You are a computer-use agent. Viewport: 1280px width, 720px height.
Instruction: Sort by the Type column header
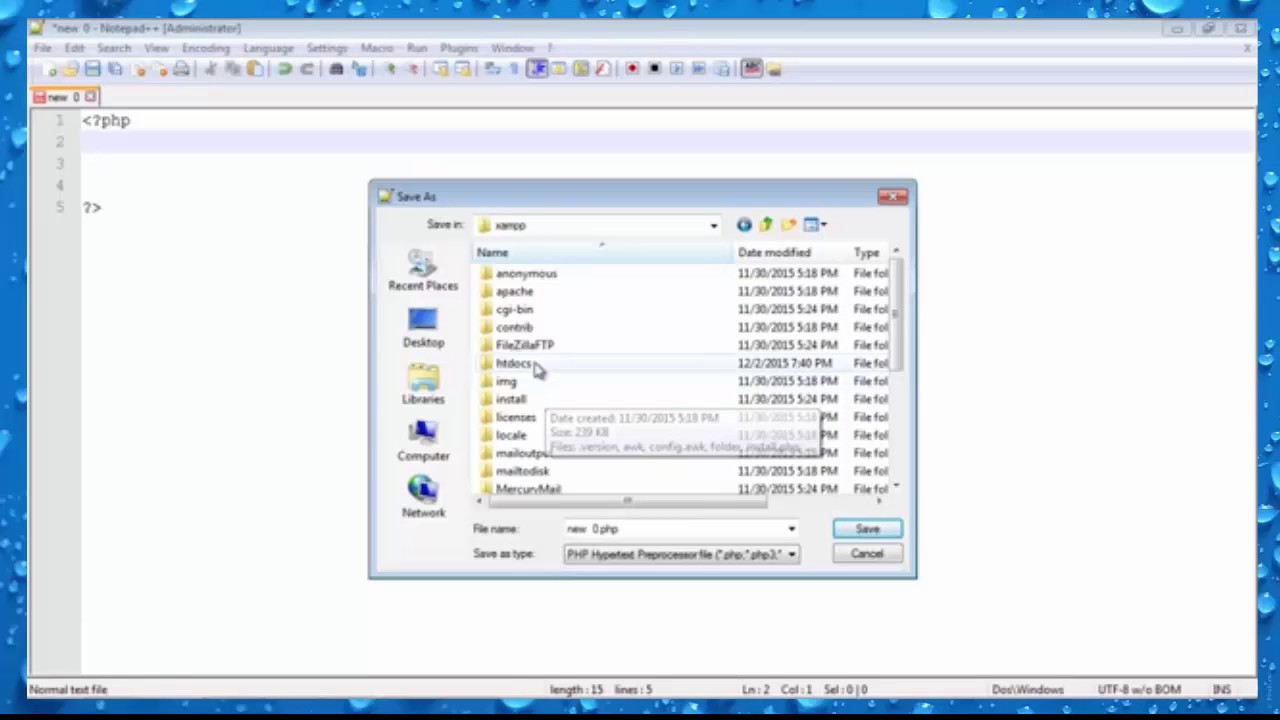pyautogui.click(x=868, y=253)
